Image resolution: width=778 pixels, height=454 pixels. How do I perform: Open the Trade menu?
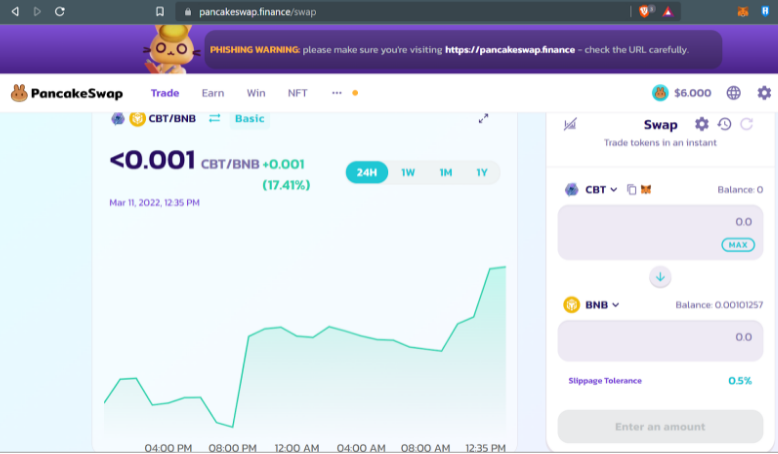tap(165, 93)
